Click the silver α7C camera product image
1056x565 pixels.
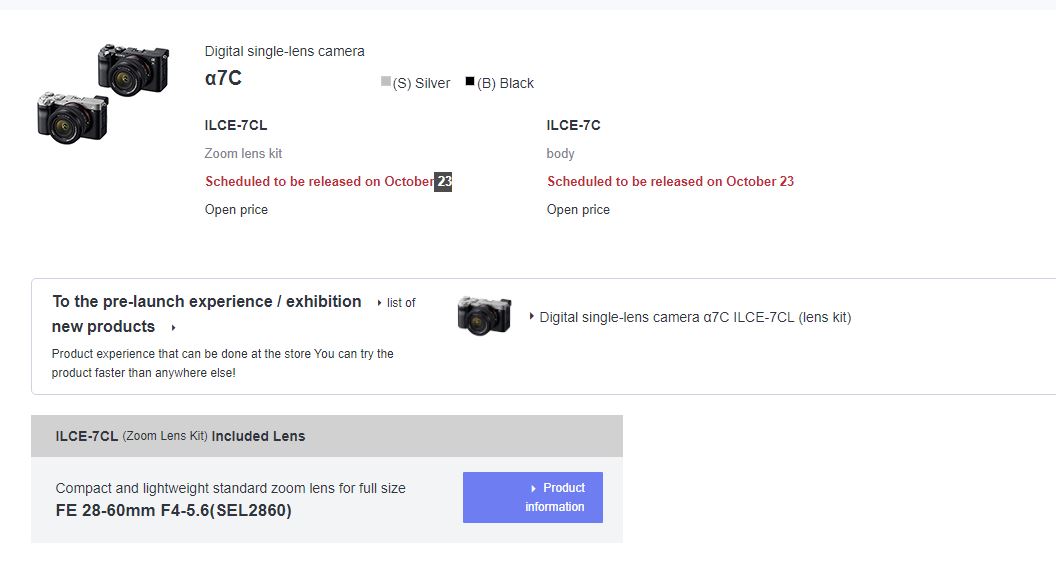(x=72, y=117)
